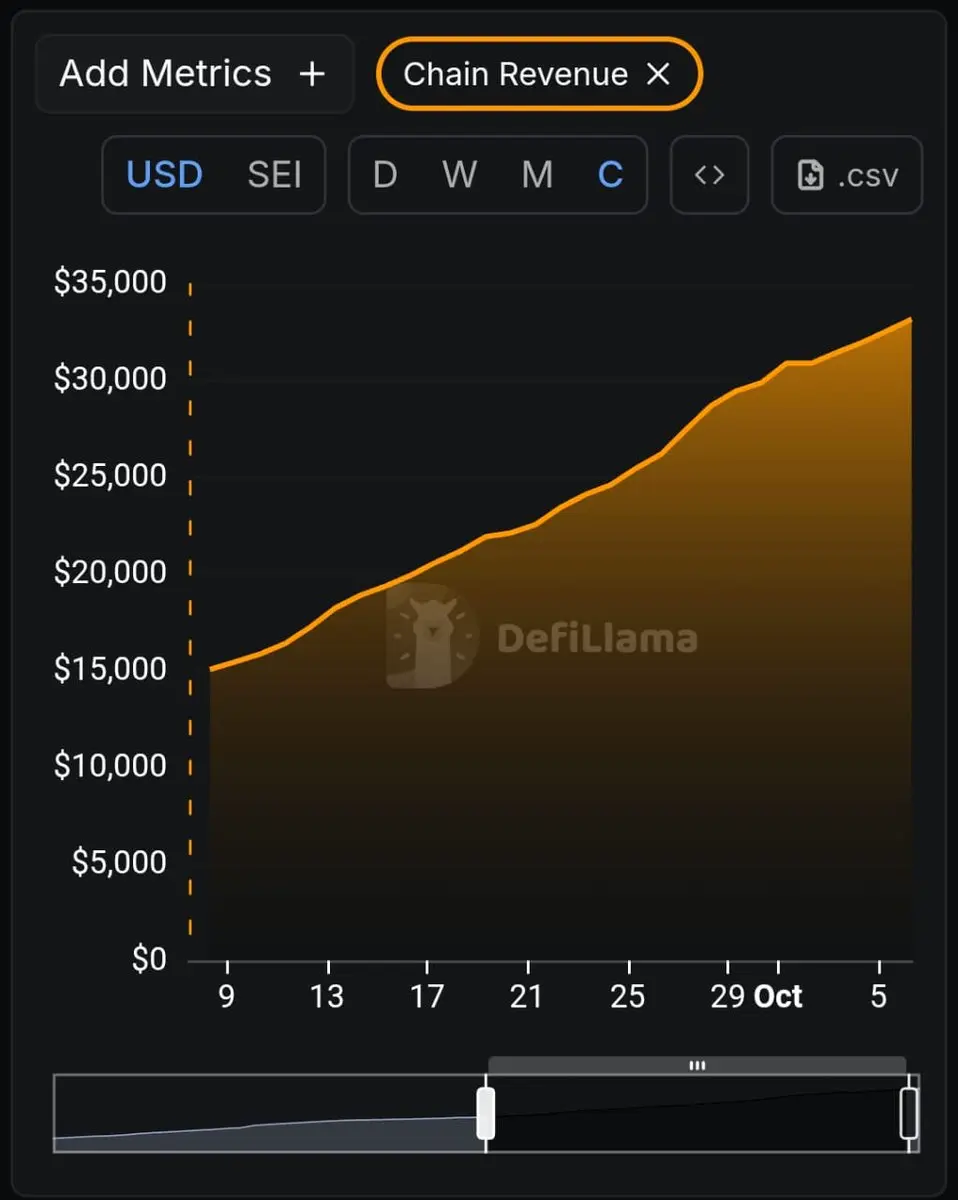Download the .csv file

pyautogui.click(x=847, y=175)
